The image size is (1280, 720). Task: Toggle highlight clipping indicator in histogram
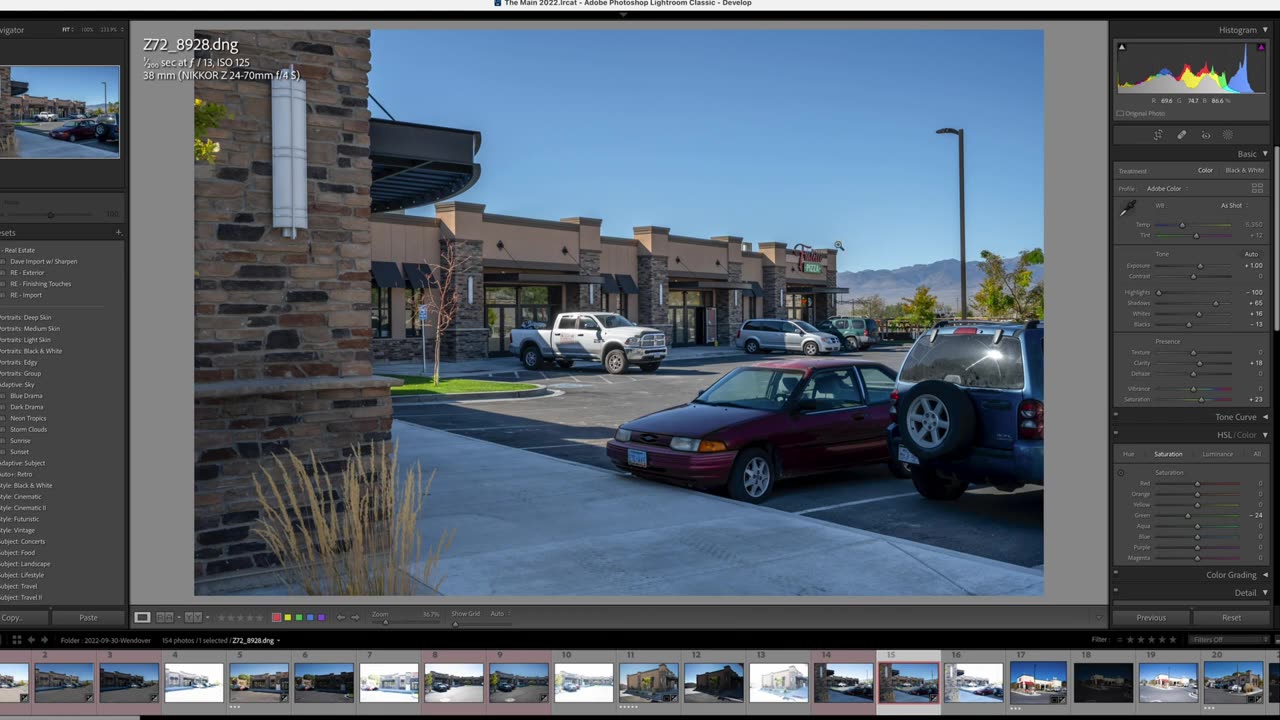[1261, 47]
